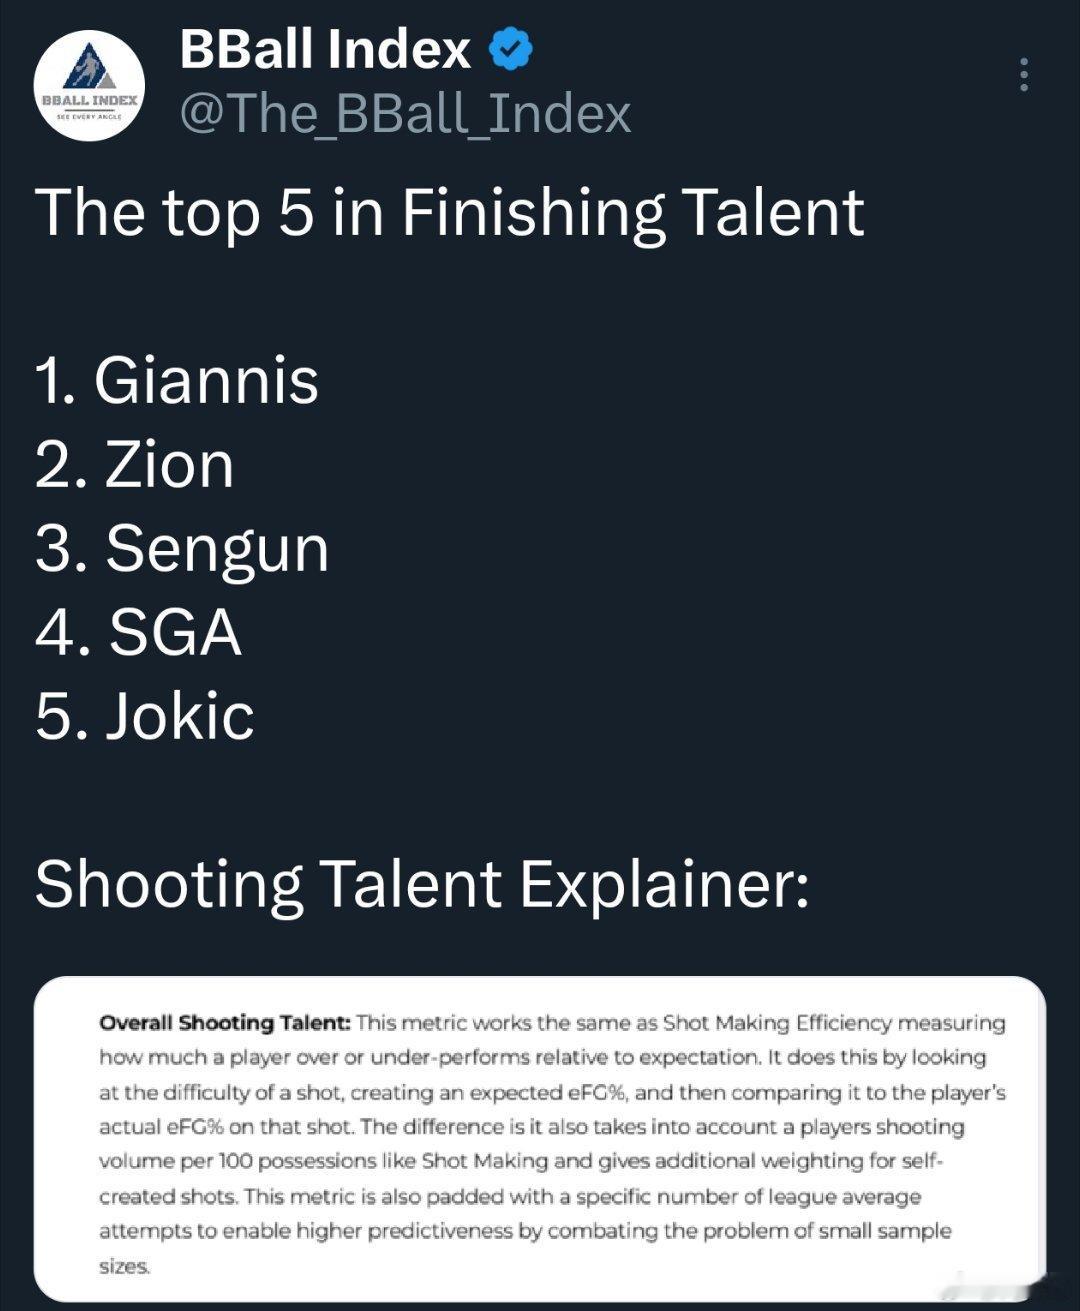Open the Shooting Talent explainer image

[540, 1138]
